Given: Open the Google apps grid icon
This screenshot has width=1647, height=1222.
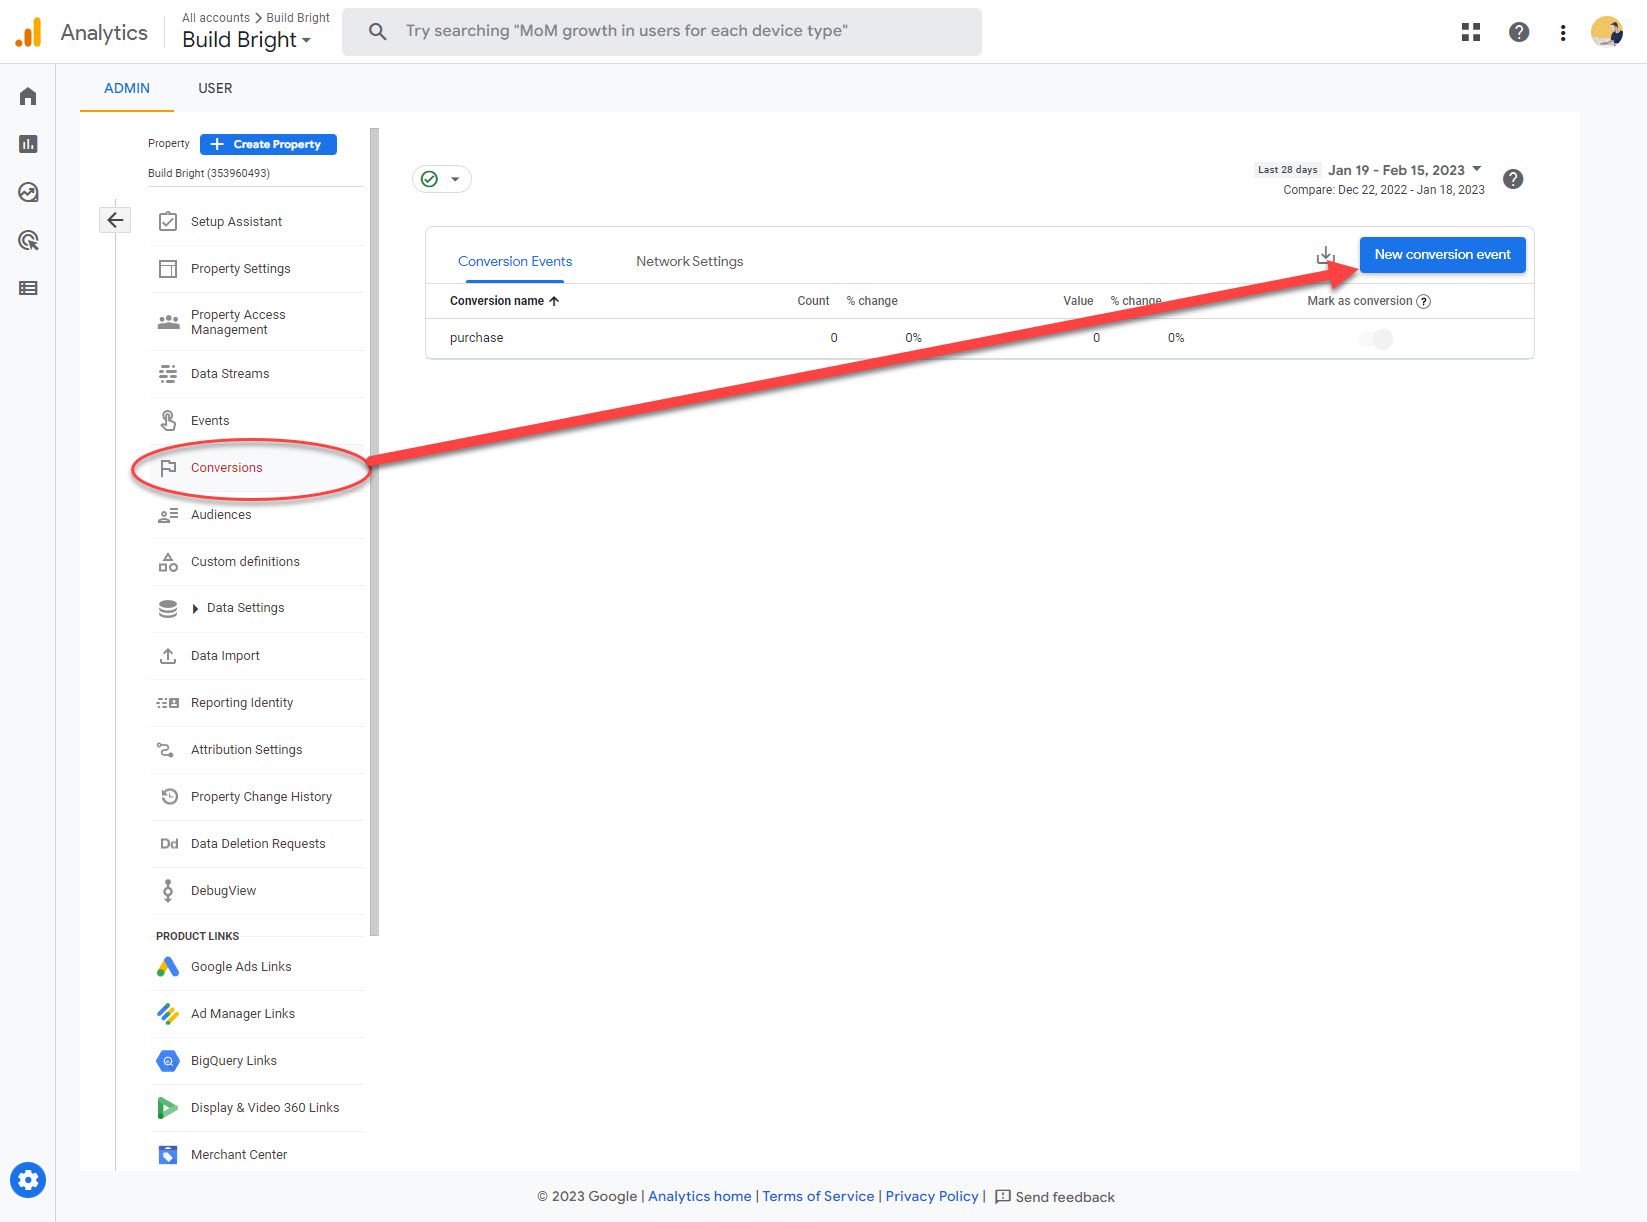Looking at the screenshot, I should pos(1470,32).
